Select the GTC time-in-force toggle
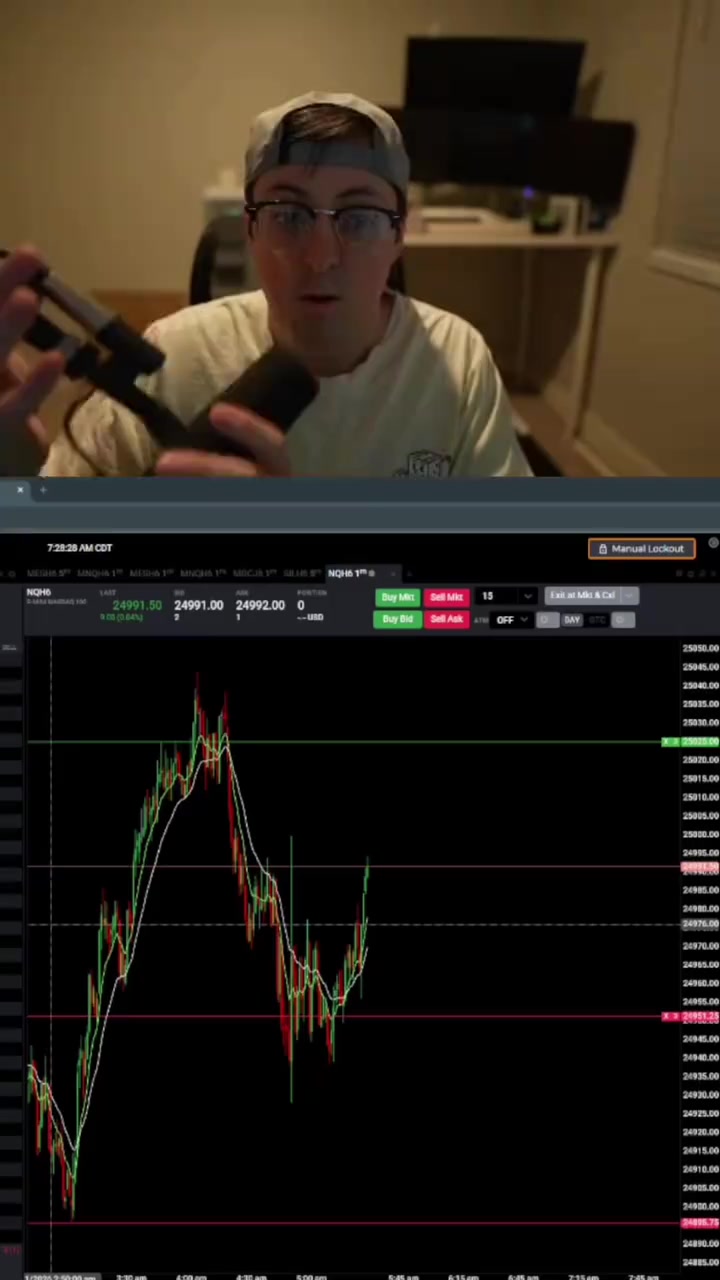This screenshot has height=1280, width=720. click(x=597, y=620)
